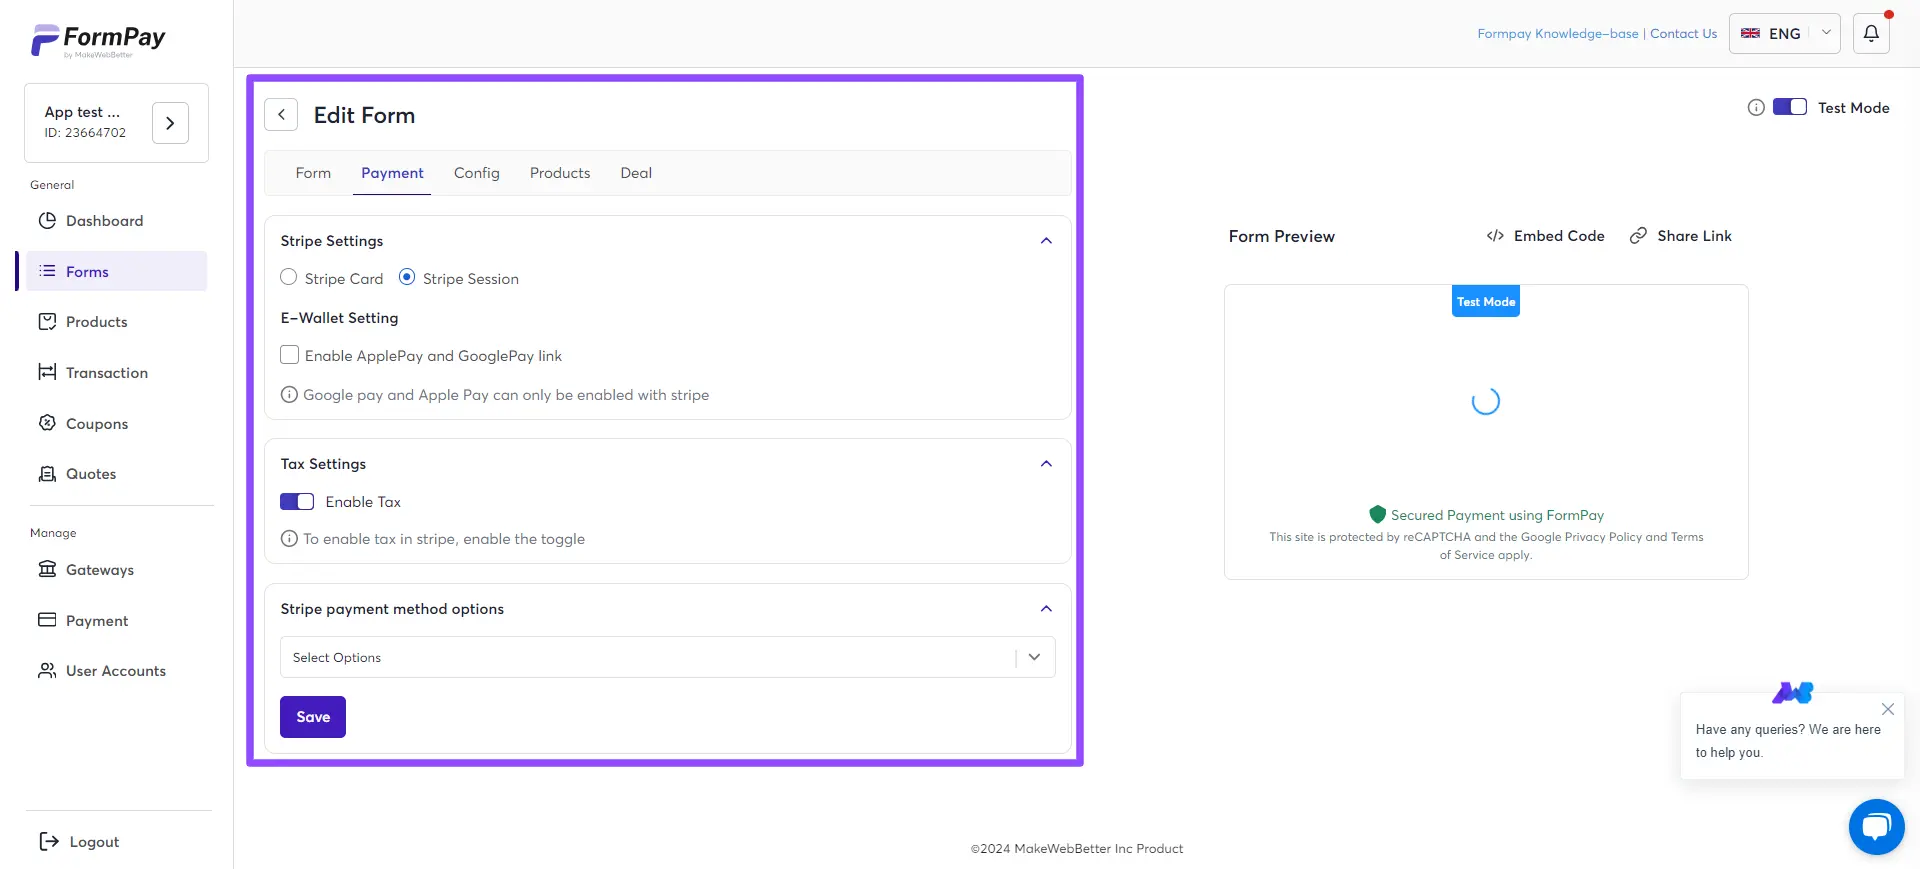The image size is (1920, 869).
Task: Open Coupons in the sidebar
Action: (x=96, y=424)
